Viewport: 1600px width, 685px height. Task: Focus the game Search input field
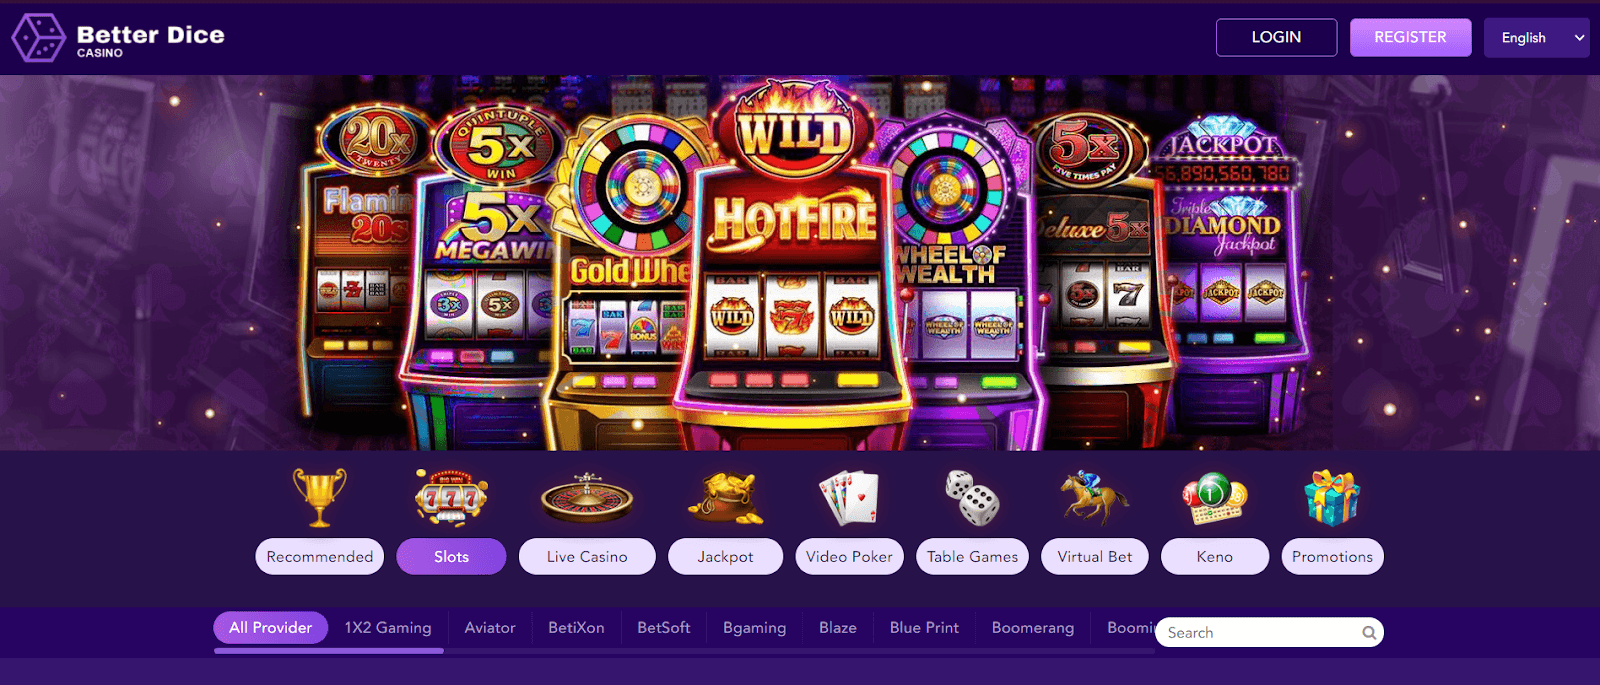pos(1262,632)
